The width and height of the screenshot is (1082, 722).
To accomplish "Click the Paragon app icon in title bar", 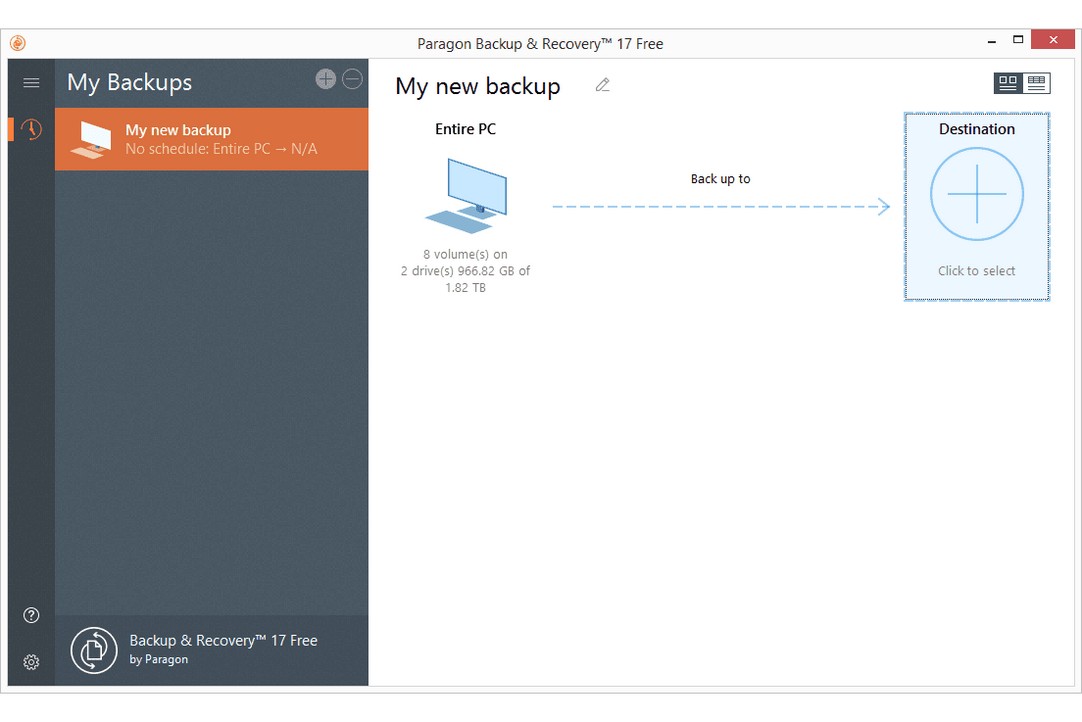I will click(18, 43).
